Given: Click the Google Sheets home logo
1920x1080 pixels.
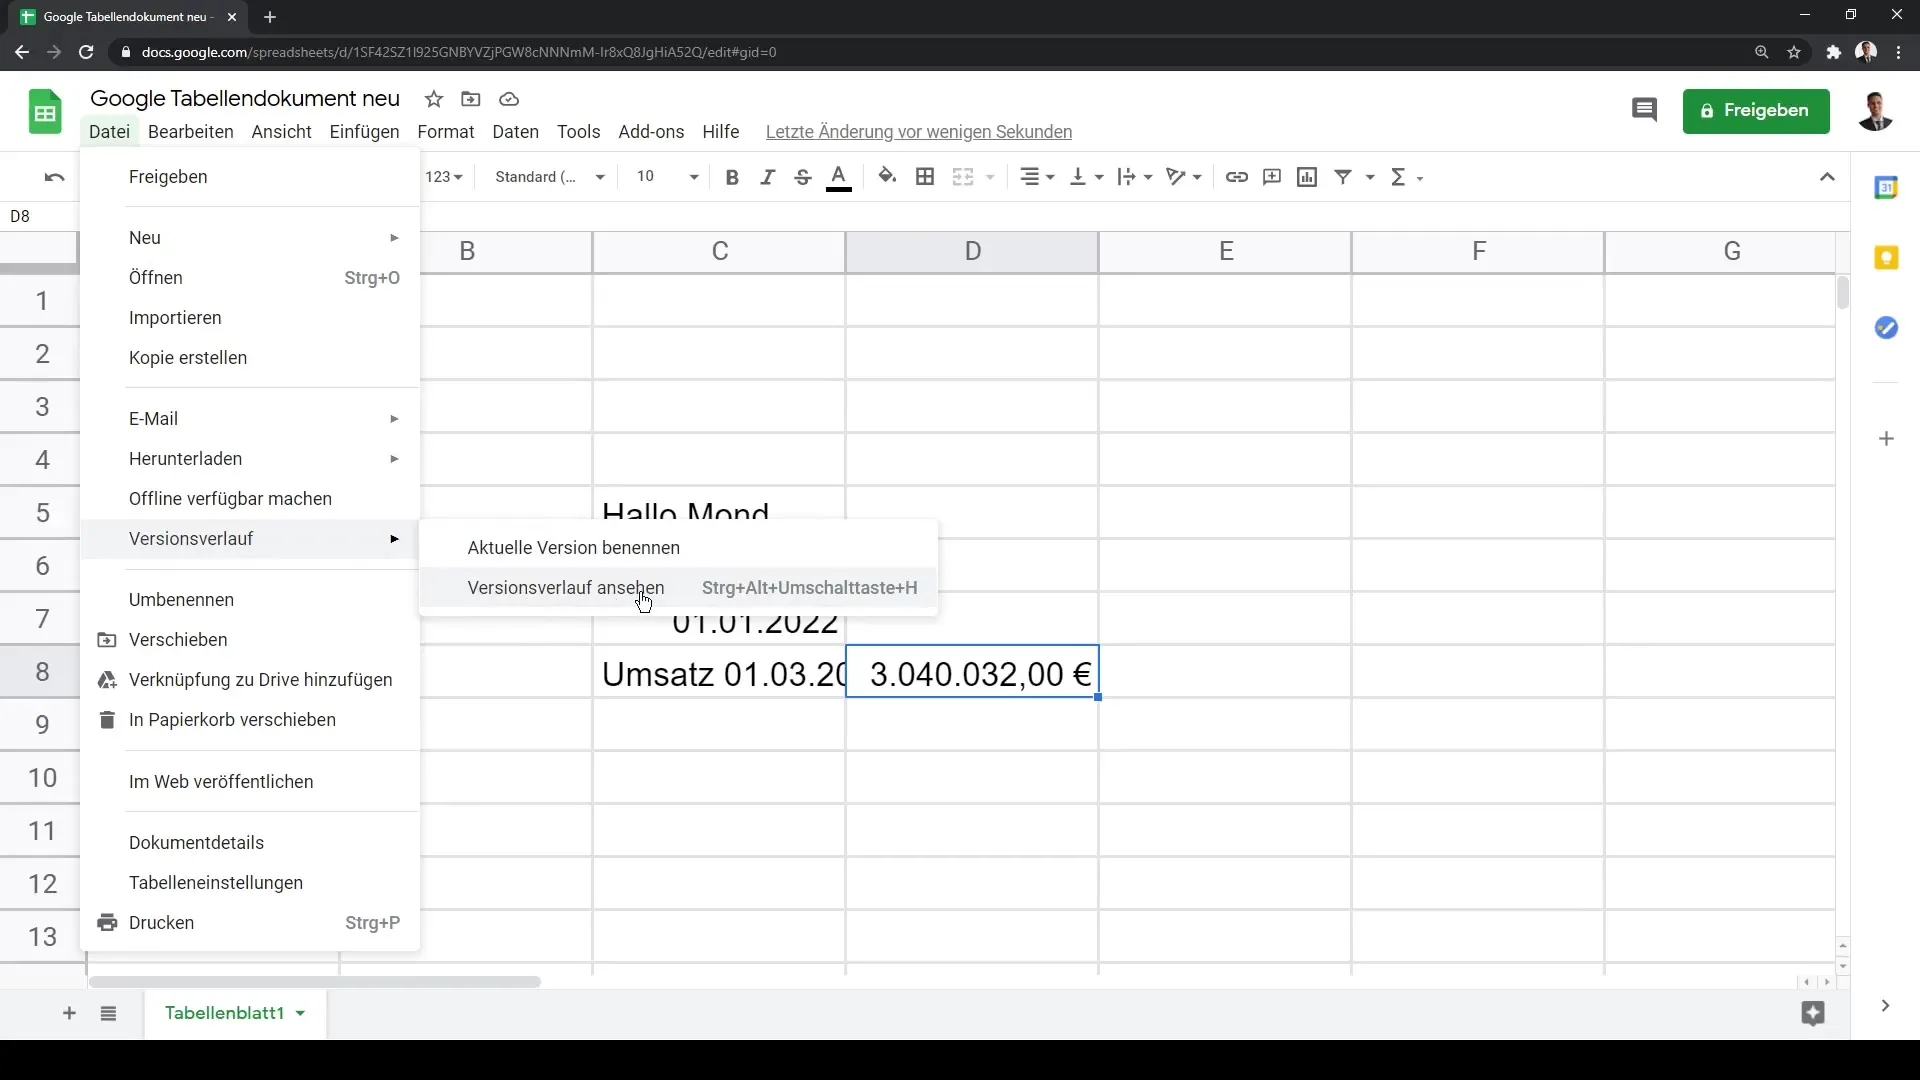Looking at the screenshot, I should point(45,111).
